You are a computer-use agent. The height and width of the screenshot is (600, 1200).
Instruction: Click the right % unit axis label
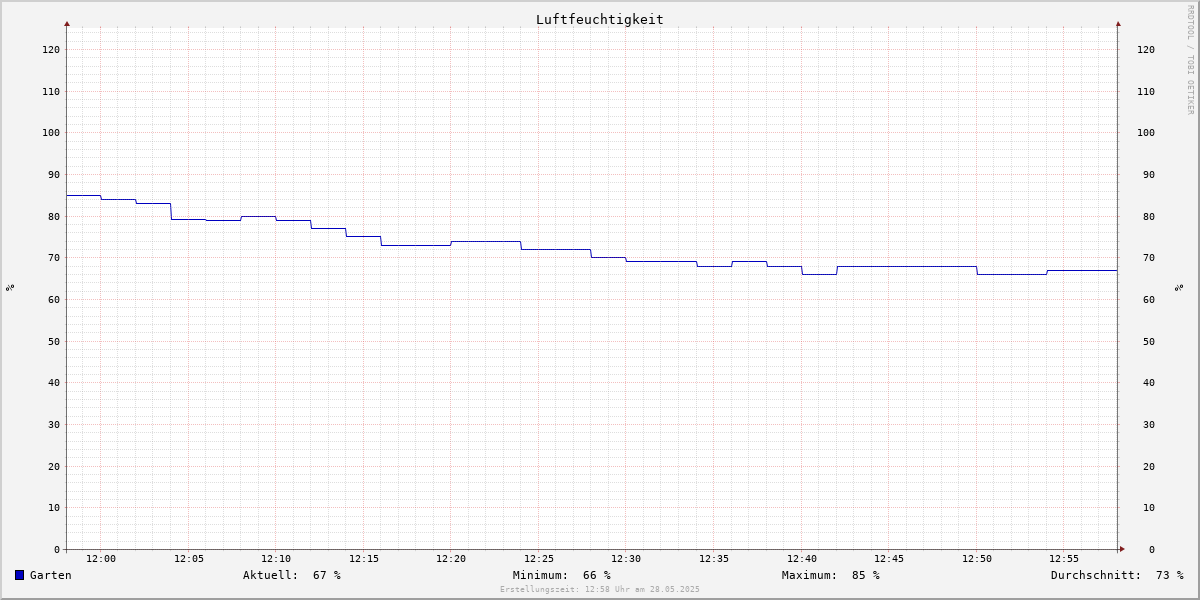(x=1179, y=288)
